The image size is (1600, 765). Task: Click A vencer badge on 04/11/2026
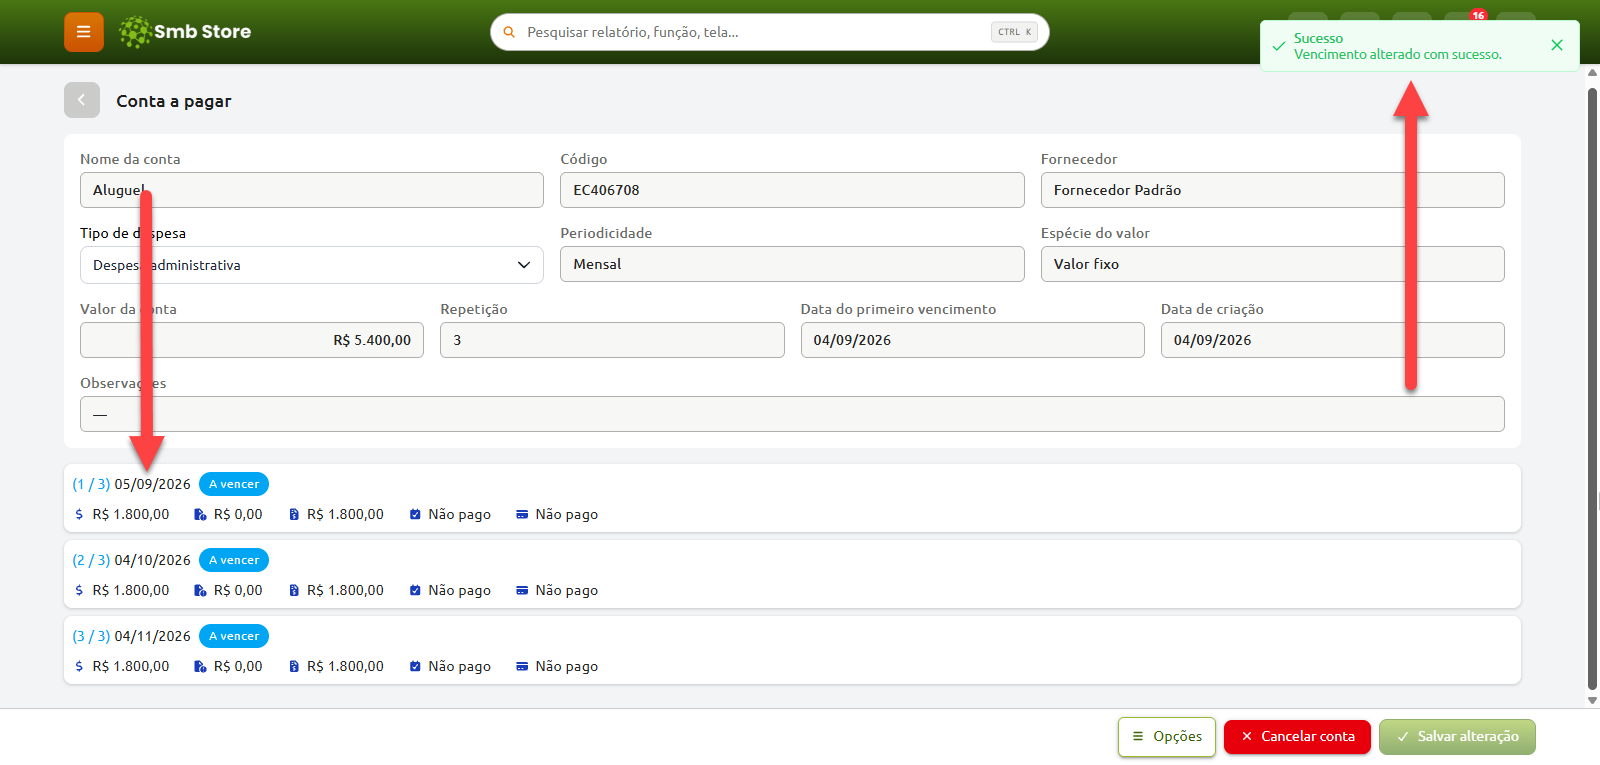pos(234,636)
